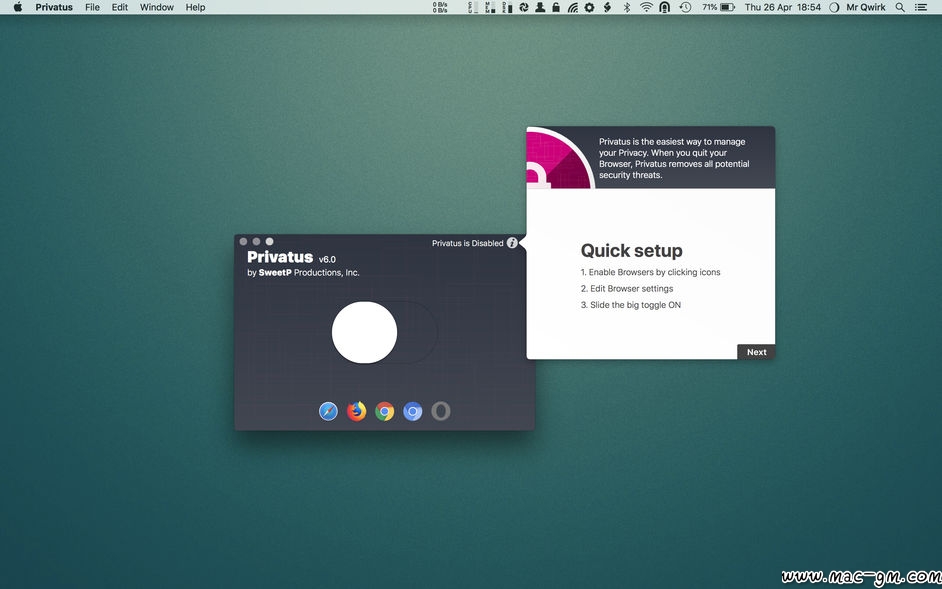
Task: Click the info icon beside Privatus is Disabled
Action: [x=512, y=243]
